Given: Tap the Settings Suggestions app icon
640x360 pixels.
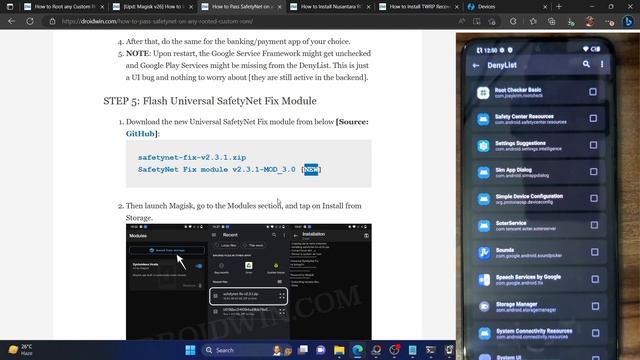Looking at the screenshot, I should 483,146.
